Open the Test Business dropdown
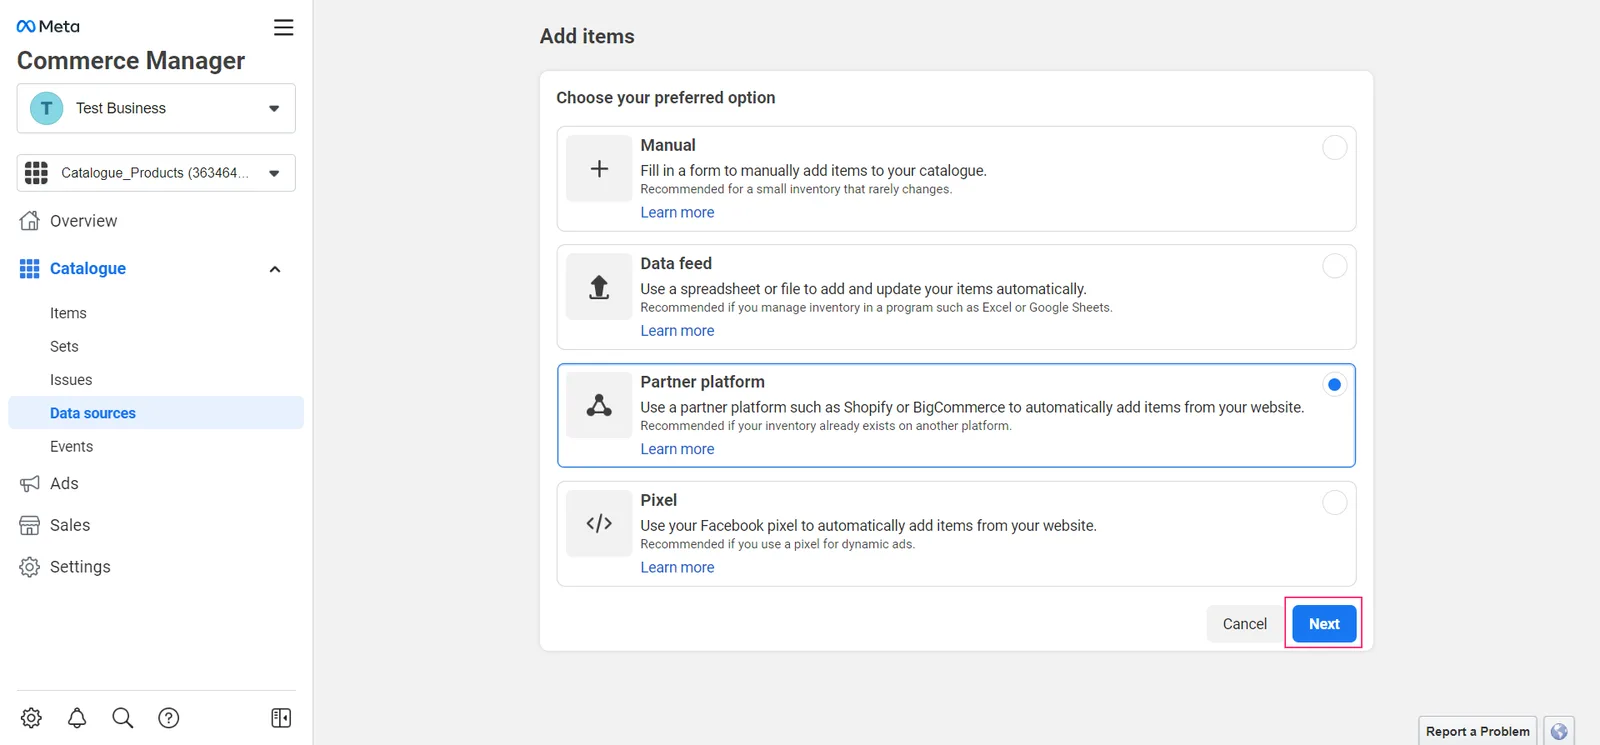The width and height of the screenshot is (1600, 745). tap(156, 108)
